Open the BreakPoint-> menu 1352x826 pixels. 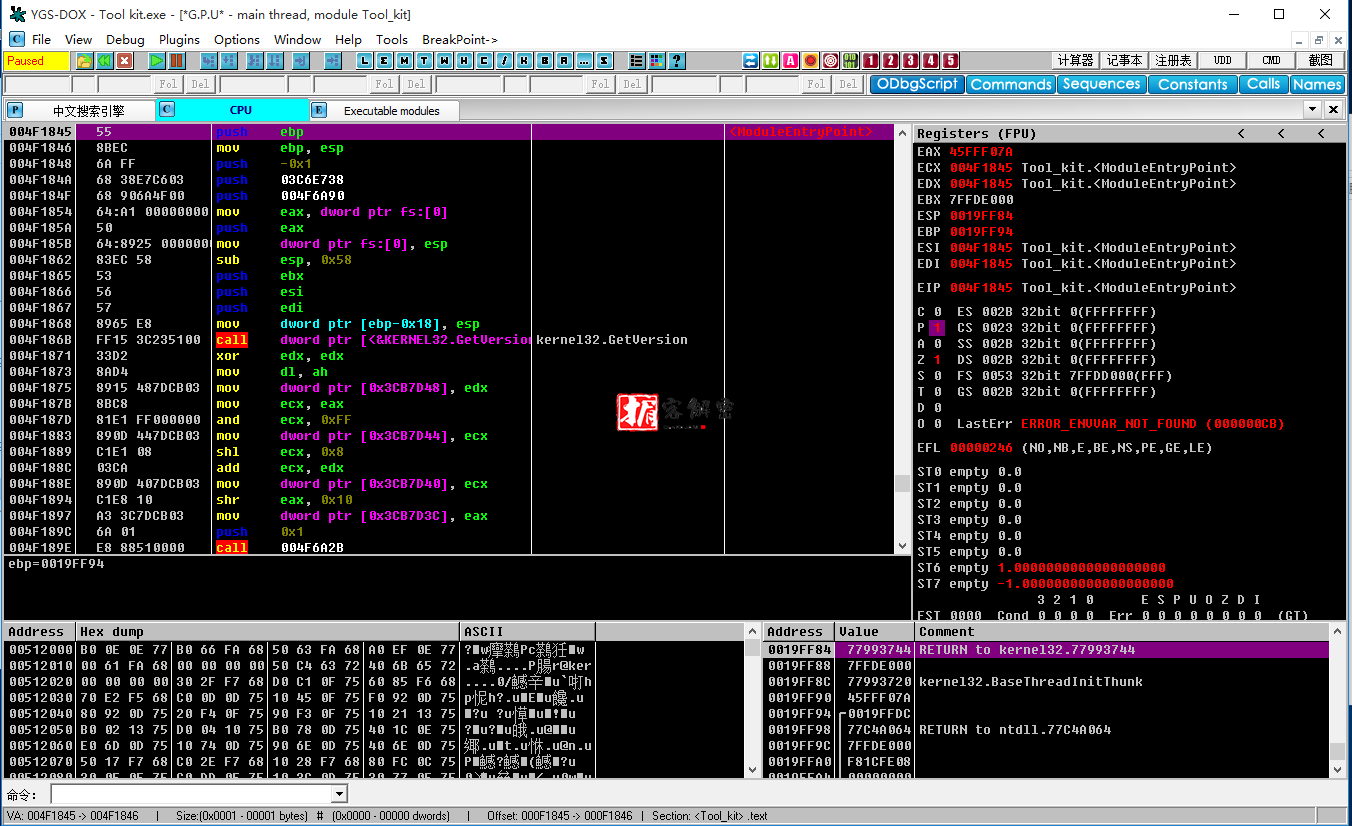[460, 39]
